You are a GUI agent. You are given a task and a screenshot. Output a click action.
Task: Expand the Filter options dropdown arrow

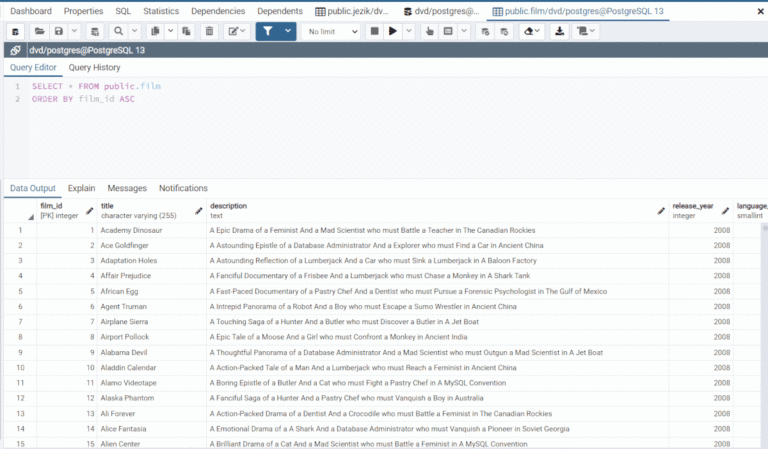pos(288,32)
